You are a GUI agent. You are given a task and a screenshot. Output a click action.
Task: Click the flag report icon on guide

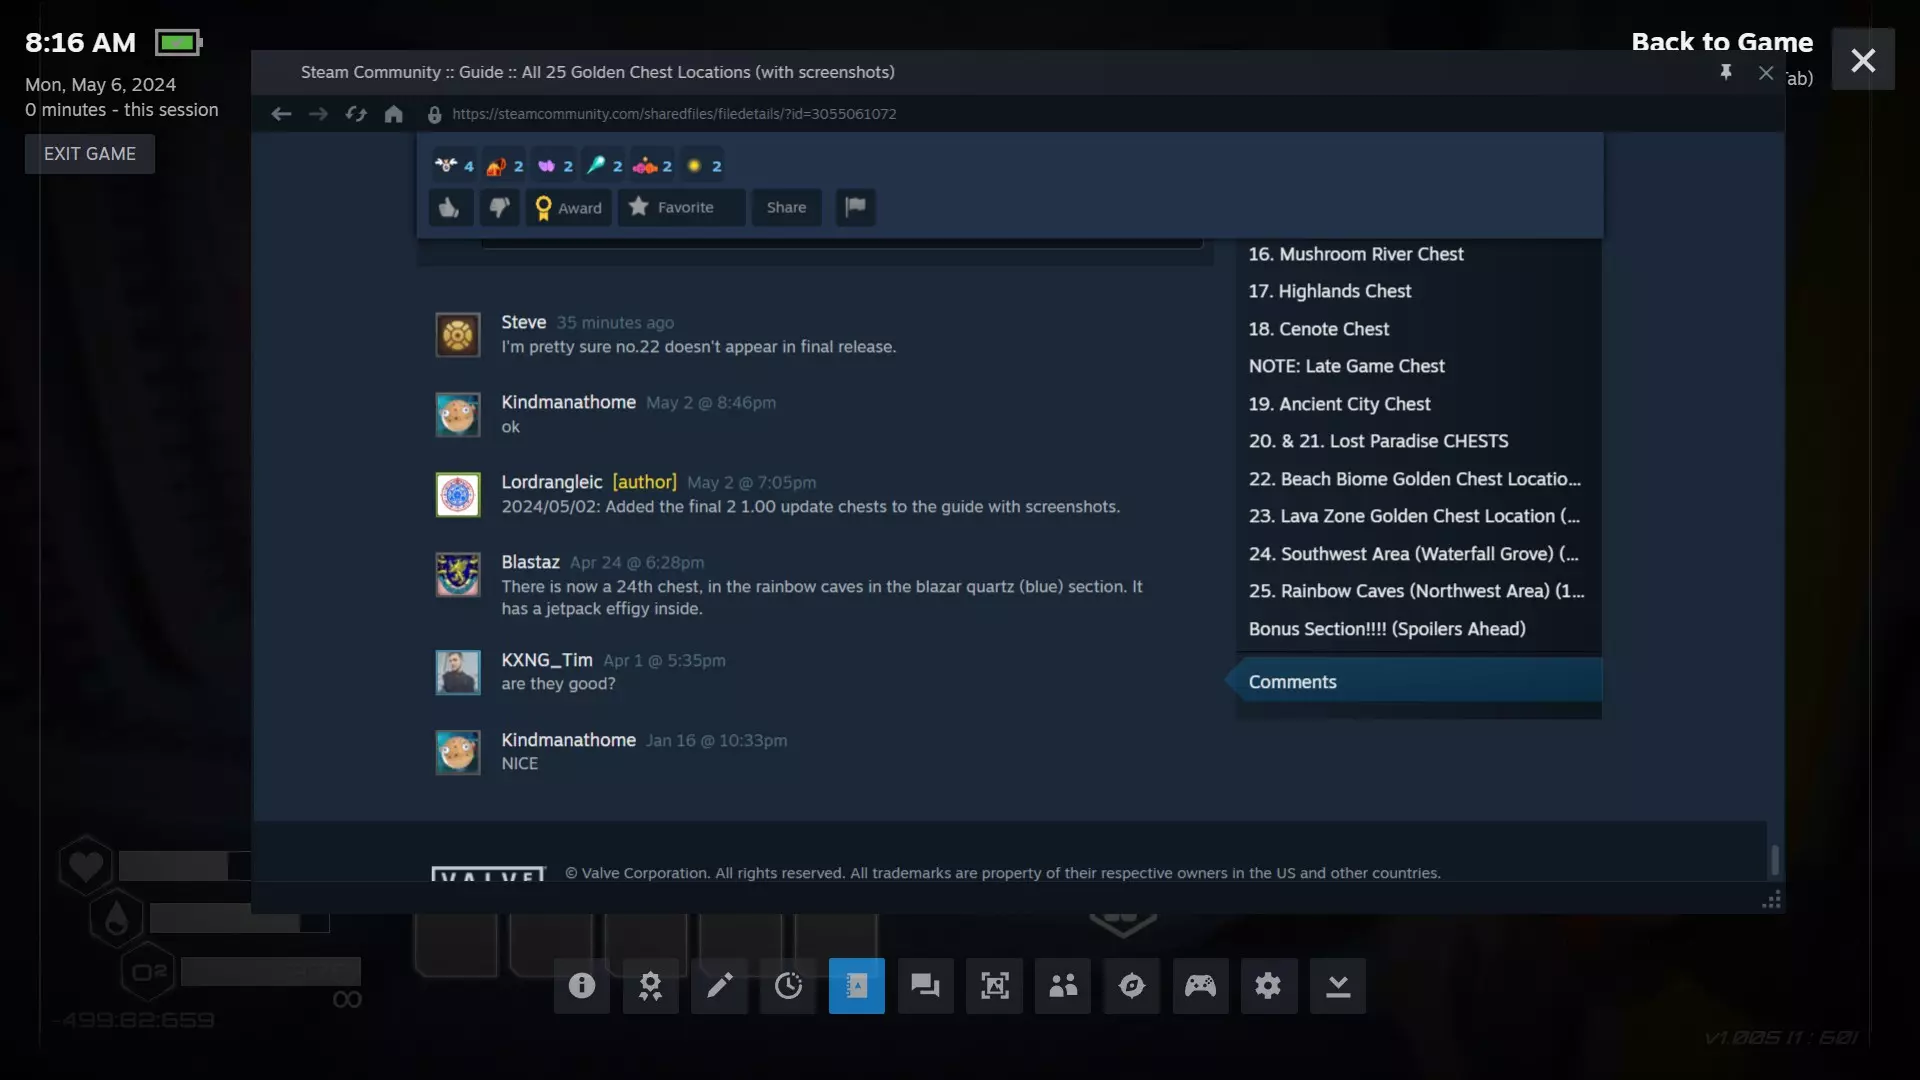tap(855, 207)
